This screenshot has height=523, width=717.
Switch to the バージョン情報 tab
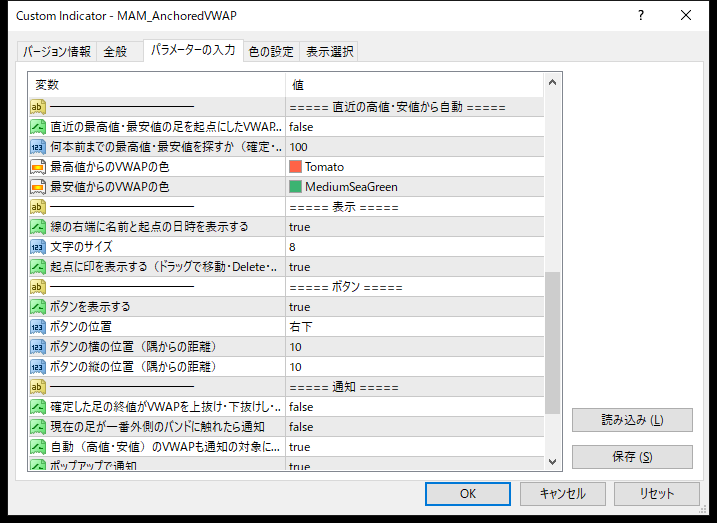57,52
